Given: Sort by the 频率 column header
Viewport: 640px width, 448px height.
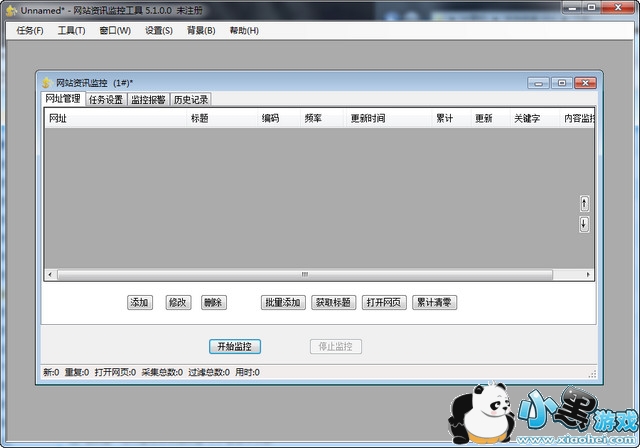Looking at the screenshot, I should (322, 118).
